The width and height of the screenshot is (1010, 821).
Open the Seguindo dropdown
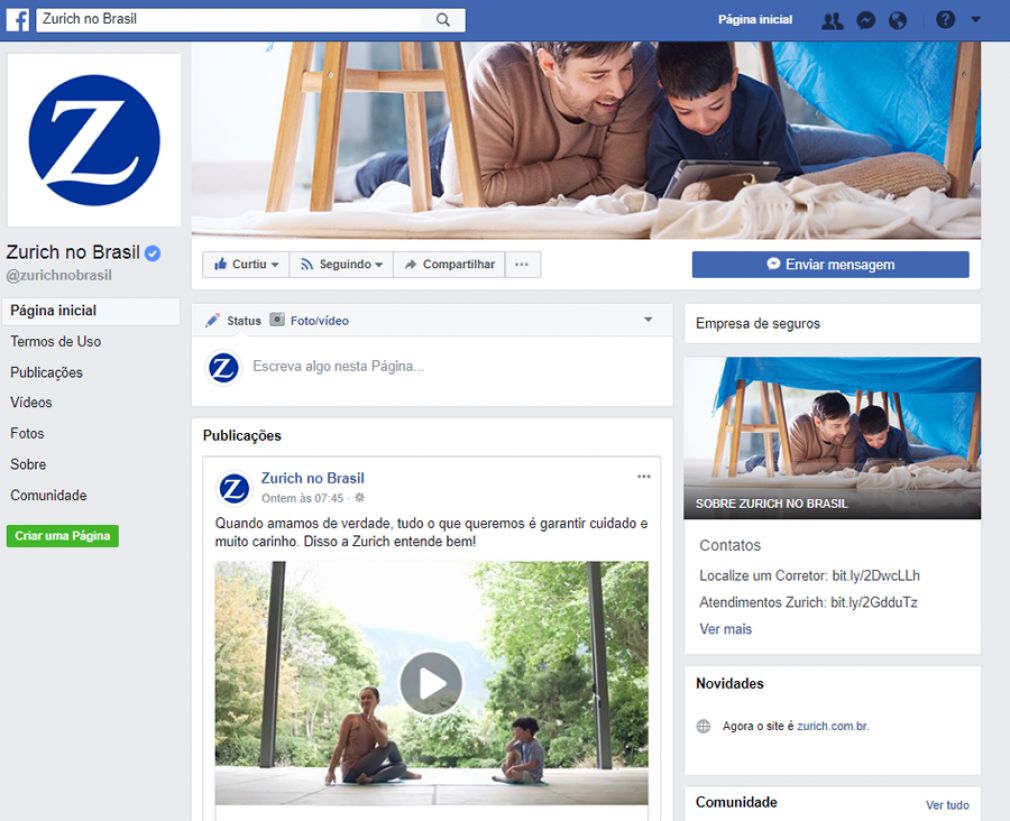coord(342,265)
